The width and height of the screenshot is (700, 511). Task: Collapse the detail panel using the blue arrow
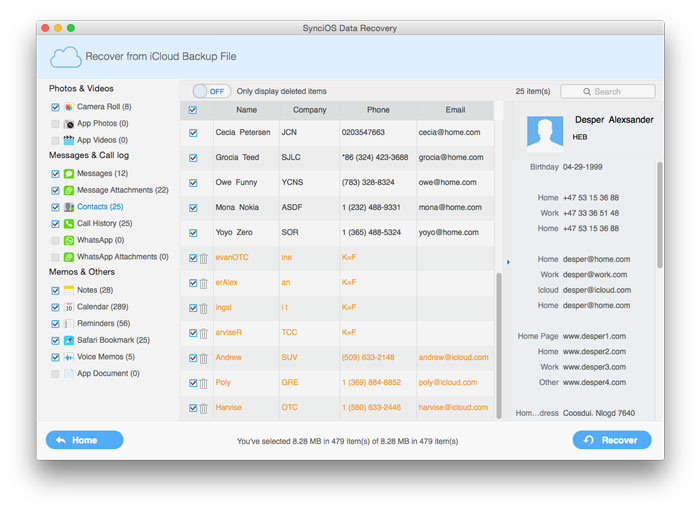point(508,262)
